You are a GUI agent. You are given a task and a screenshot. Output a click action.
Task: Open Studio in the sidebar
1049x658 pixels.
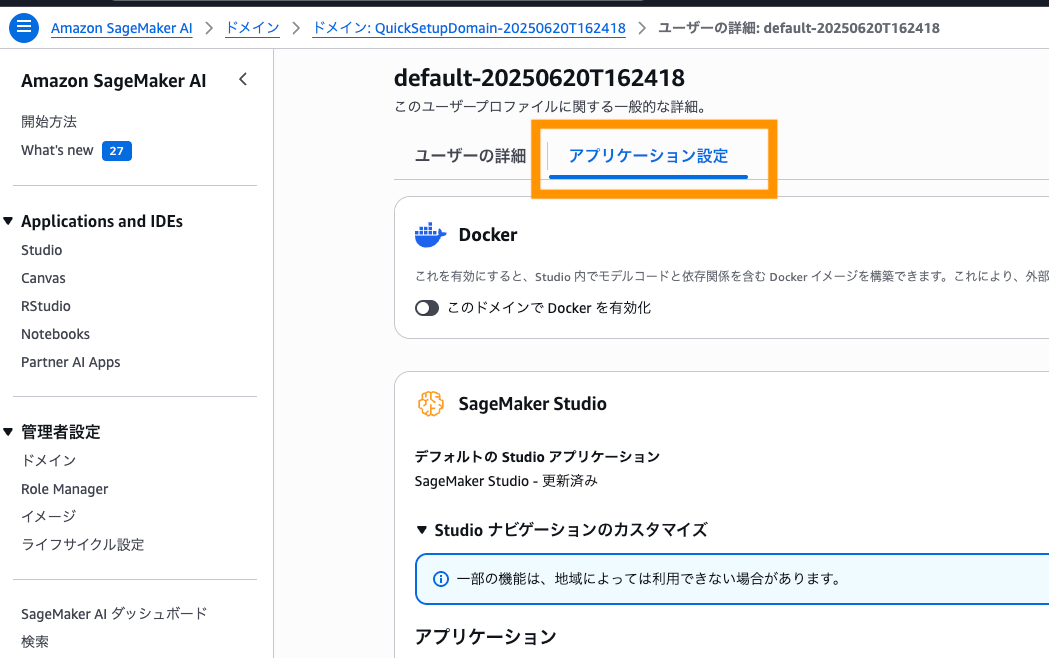pos(41,250)
